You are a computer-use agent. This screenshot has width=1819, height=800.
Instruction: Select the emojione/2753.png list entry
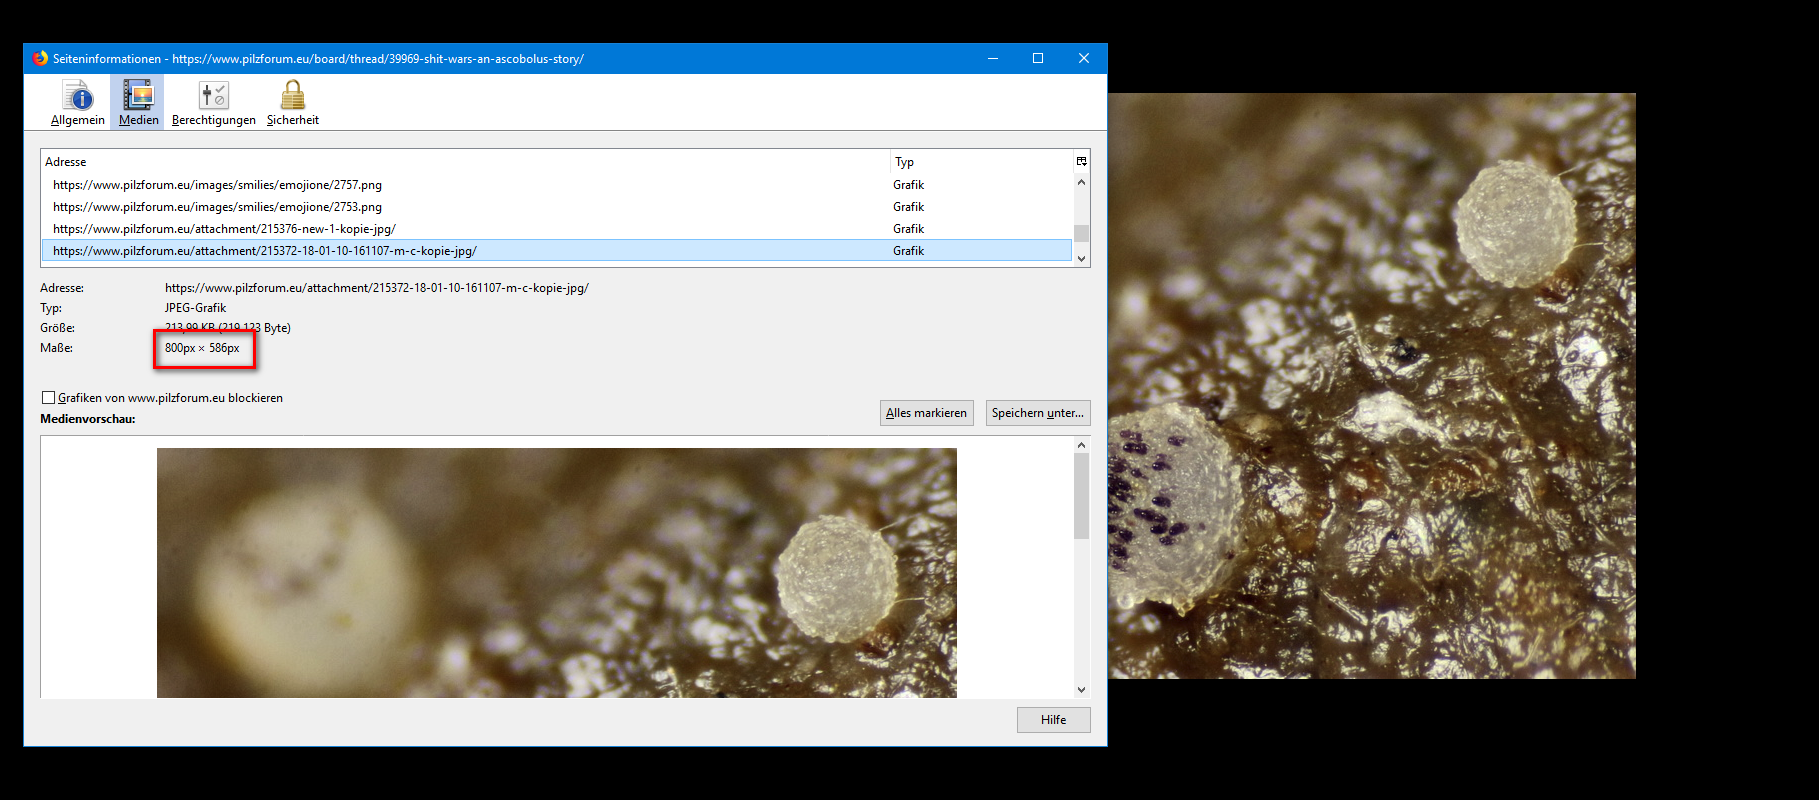(217, 207)
